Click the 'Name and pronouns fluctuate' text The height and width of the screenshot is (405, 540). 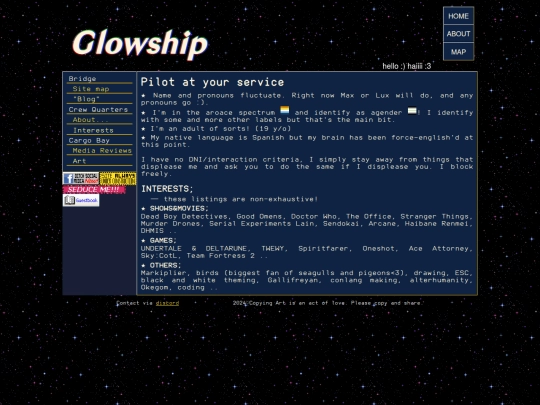coord(217,95)
